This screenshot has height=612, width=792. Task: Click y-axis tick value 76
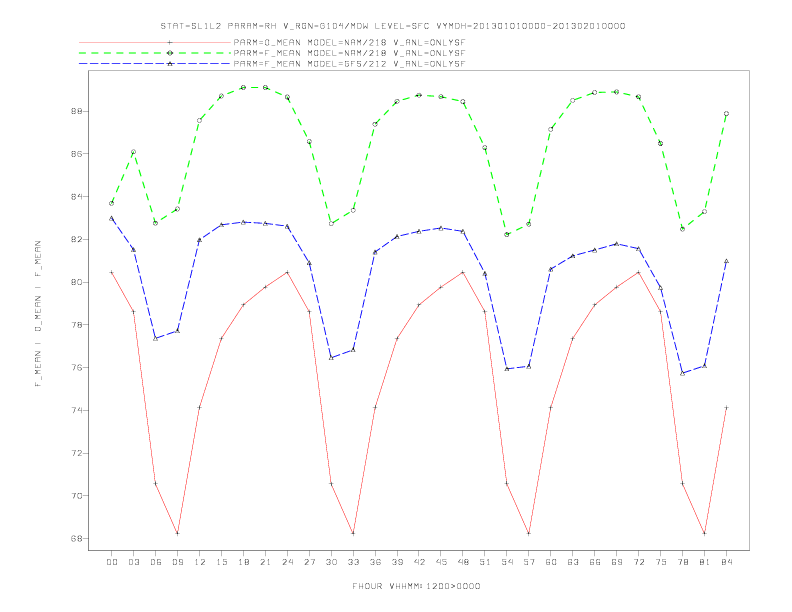(76, 368)
